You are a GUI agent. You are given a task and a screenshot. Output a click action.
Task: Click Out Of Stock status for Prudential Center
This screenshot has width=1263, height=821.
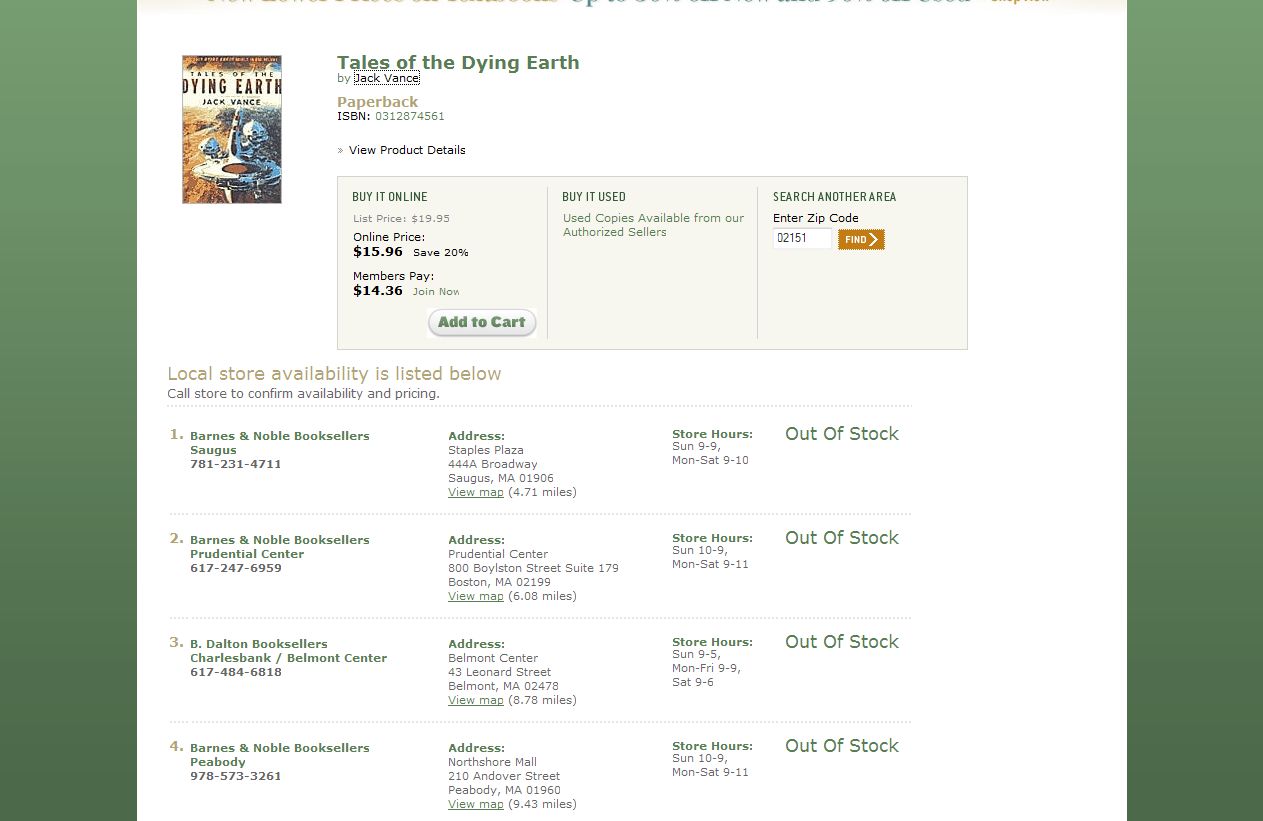[842, 538]
